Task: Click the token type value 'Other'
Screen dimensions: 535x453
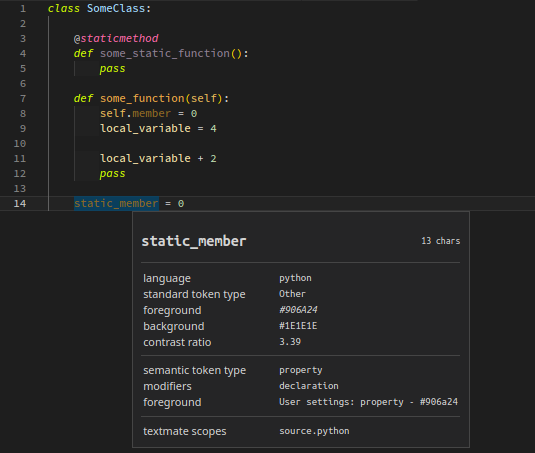Action: click(292, 294)
